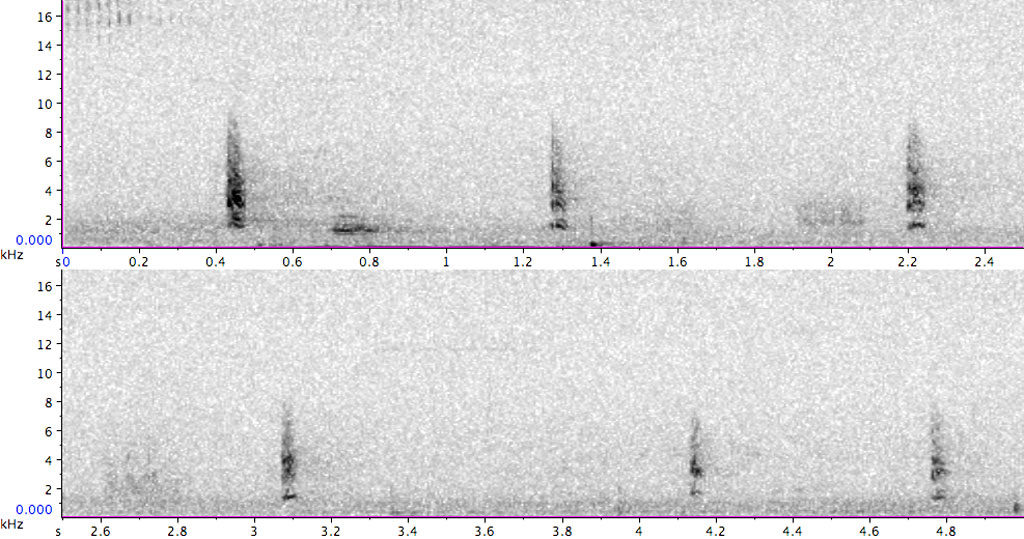1024x539 pixels.
Task: Click the 3.6 time-axis label
Action: tap(485, 532)
